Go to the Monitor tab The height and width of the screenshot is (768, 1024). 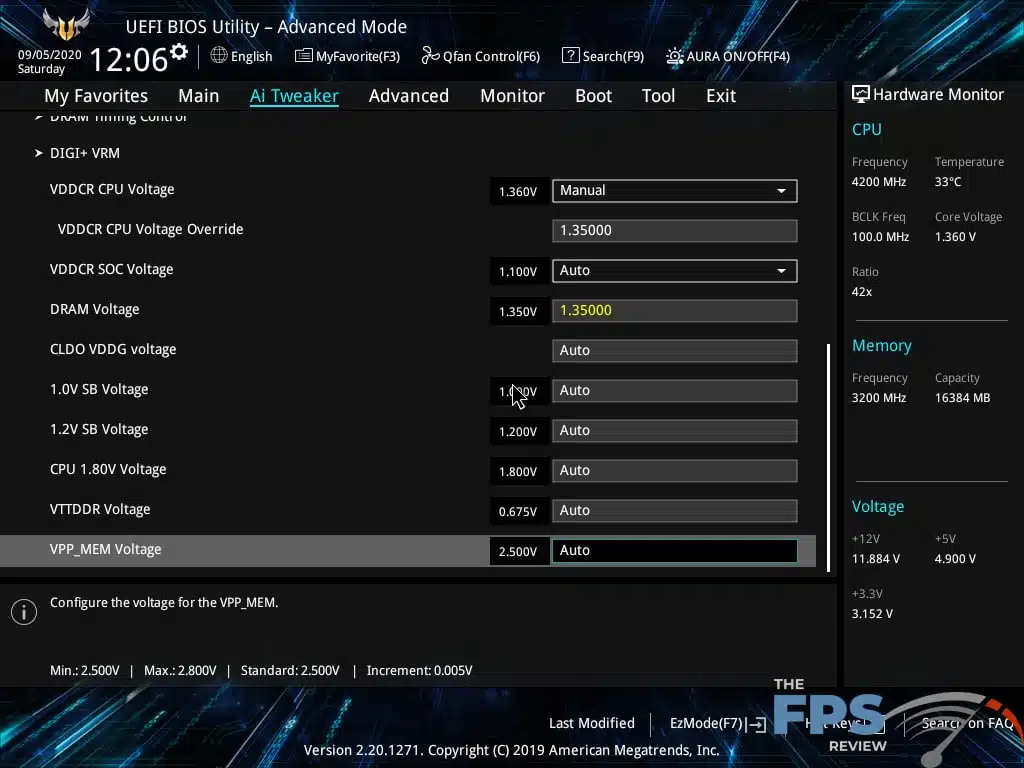[x=513, y=96]
